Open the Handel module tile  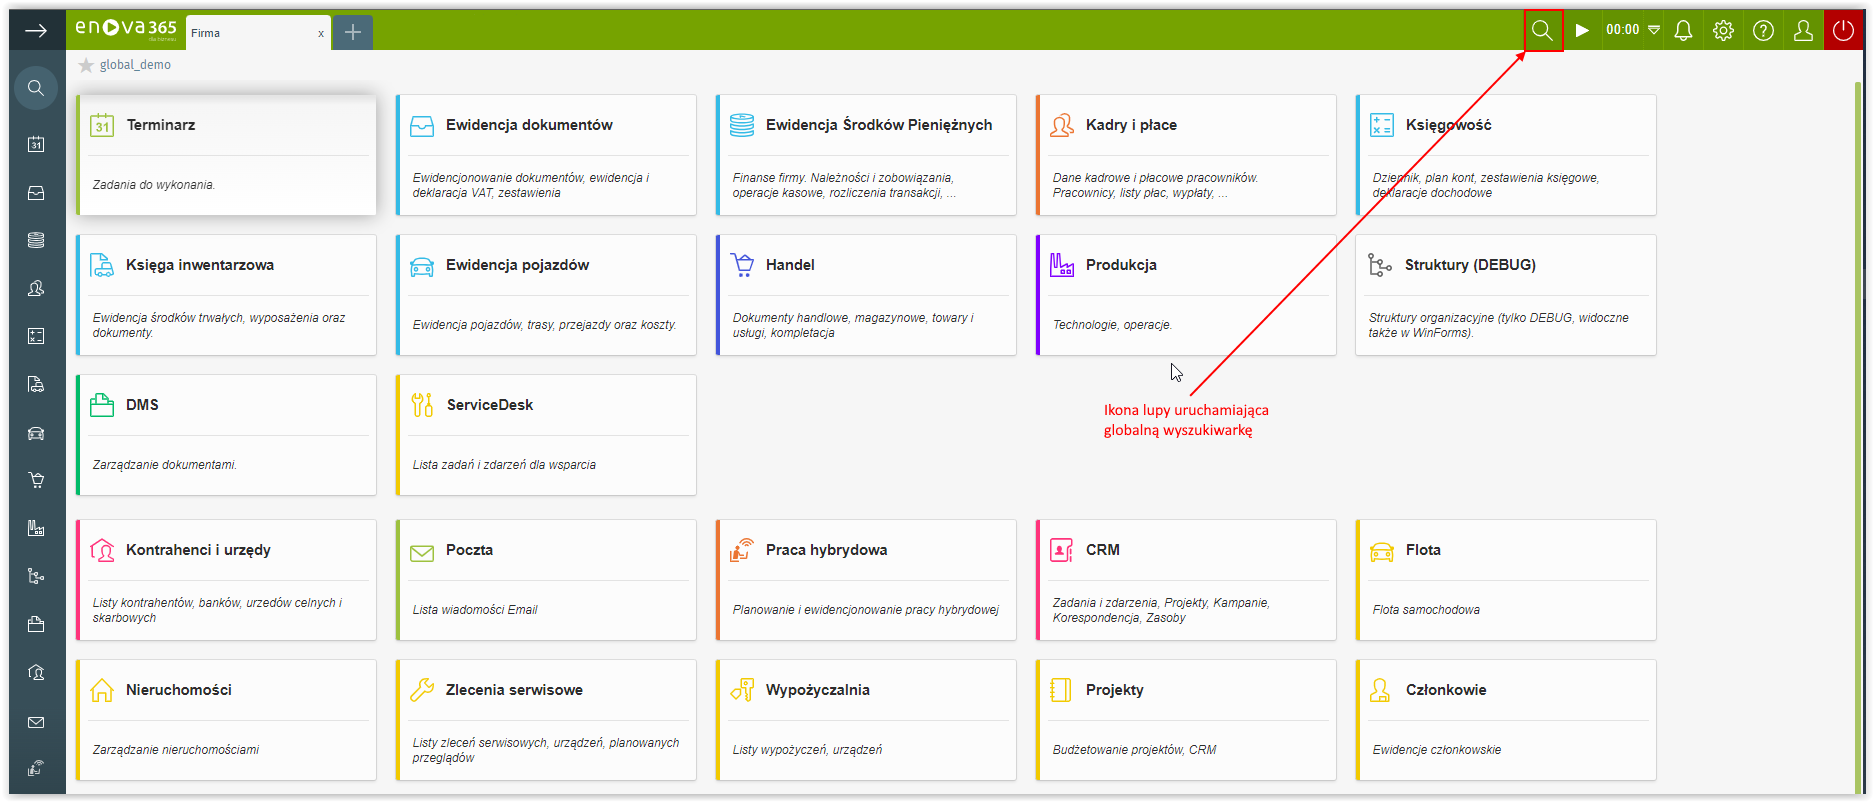coord(865,295)
